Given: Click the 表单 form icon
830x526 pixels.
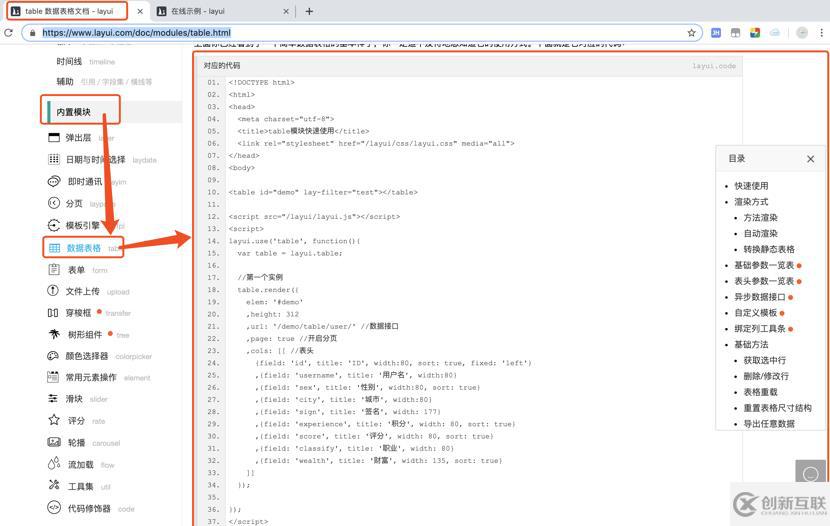Looking at the screenshot, I should (x=54, y=269).
